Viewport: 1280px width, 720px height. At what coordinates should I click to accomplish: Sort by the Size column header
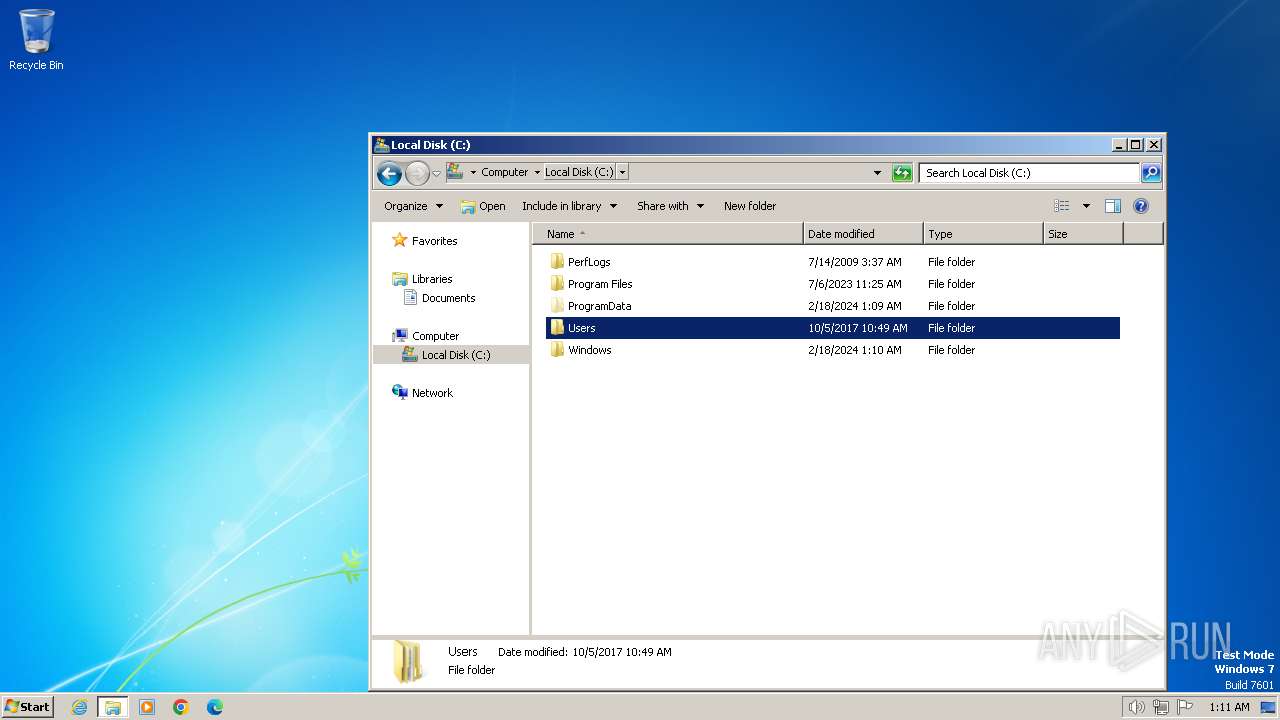click(1083, 234)
